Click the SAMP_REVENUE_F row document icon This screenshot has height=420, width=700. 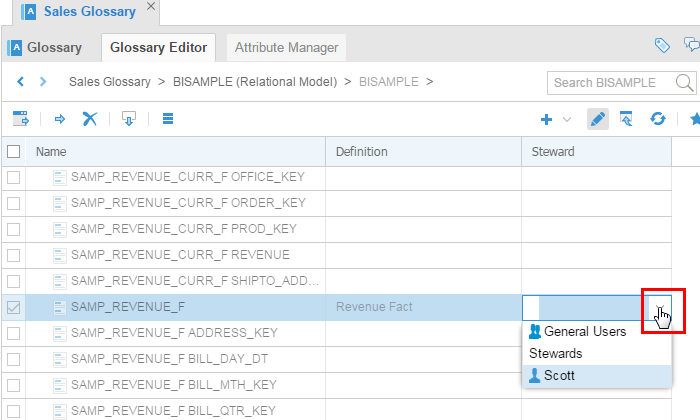pos(59,307)
